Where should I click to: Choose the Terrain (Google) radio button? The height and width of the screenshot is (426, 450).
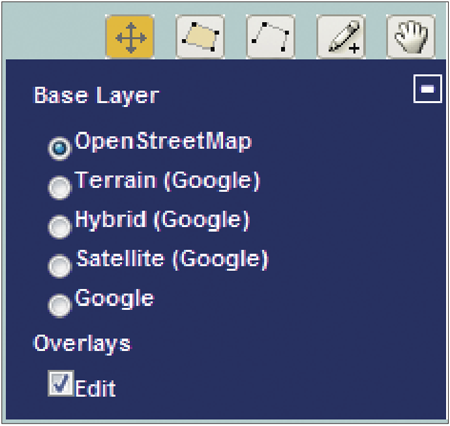(59, 187)
